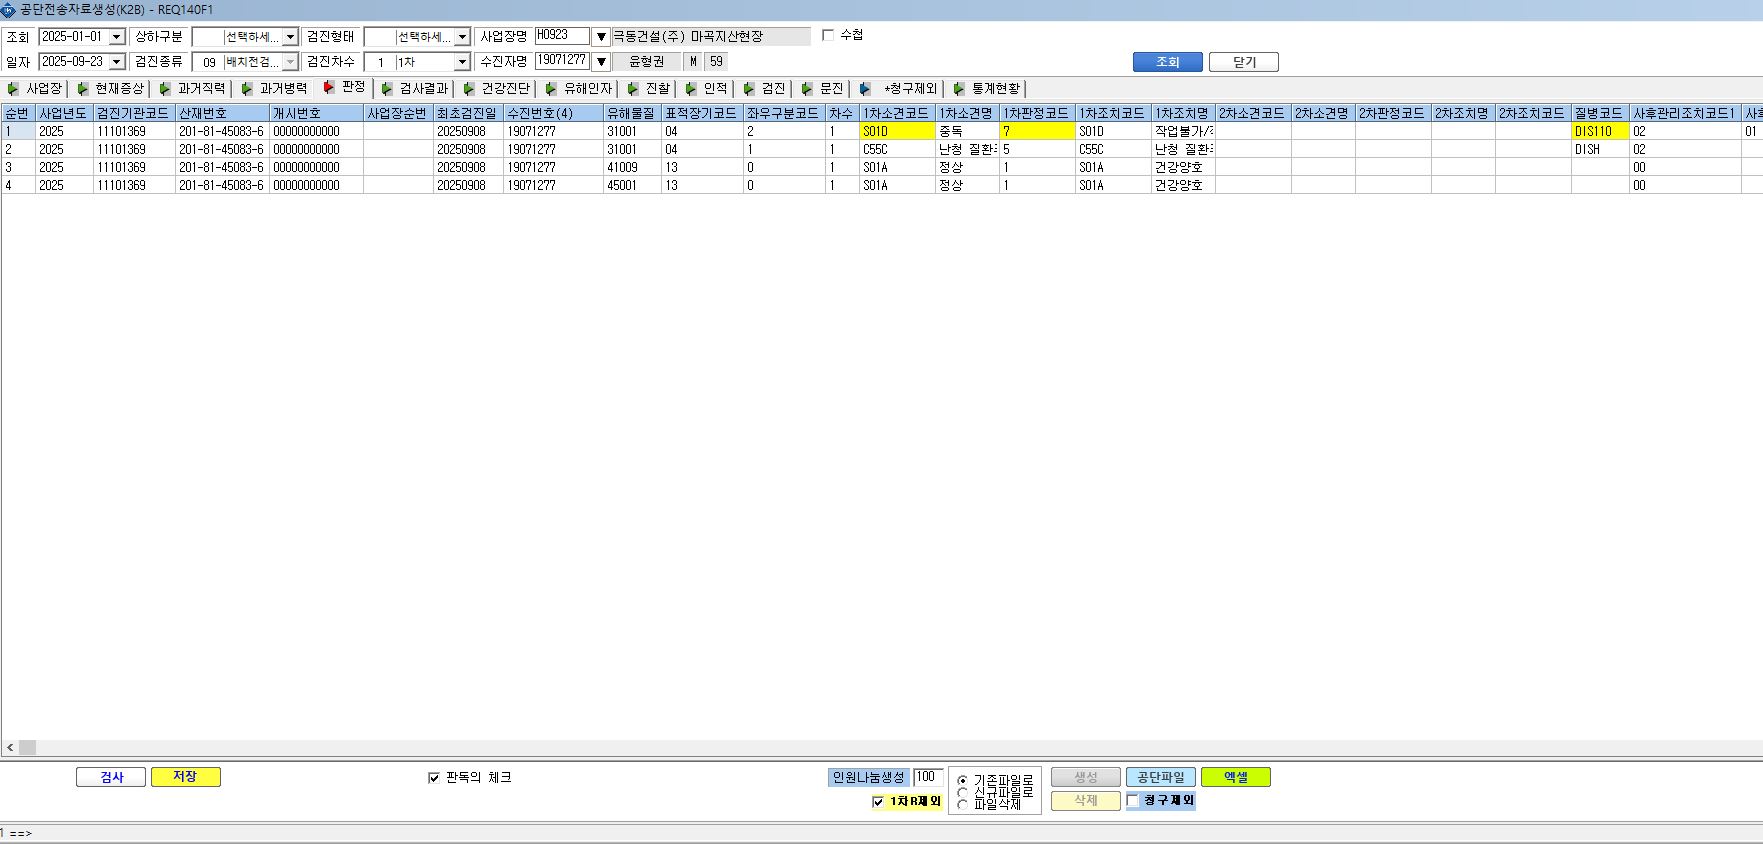Click the flag icon beside 유해인자 tab

(551, 89)
